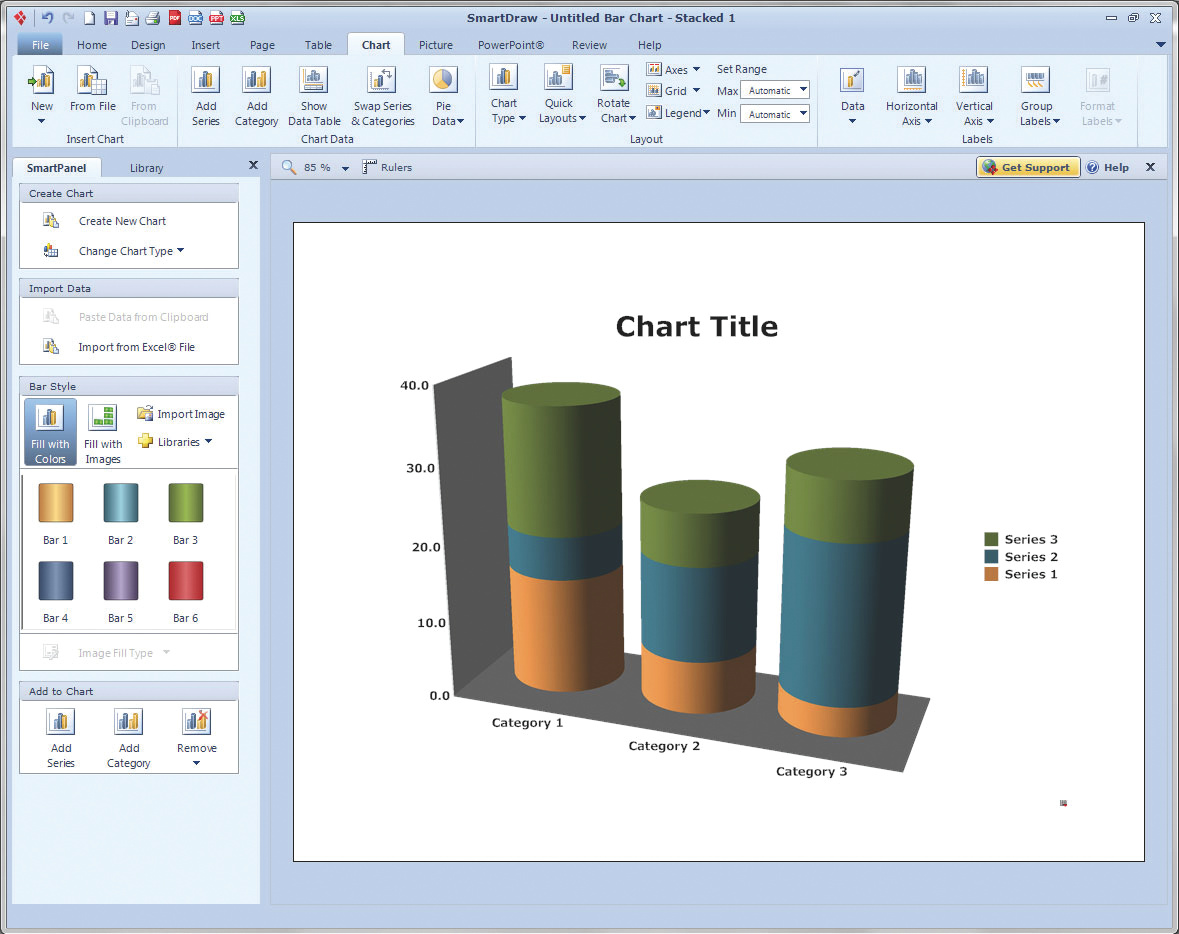1179x934 pixels.
Task: Select the teal Bar 2 swatch
Action: [120, 502]
